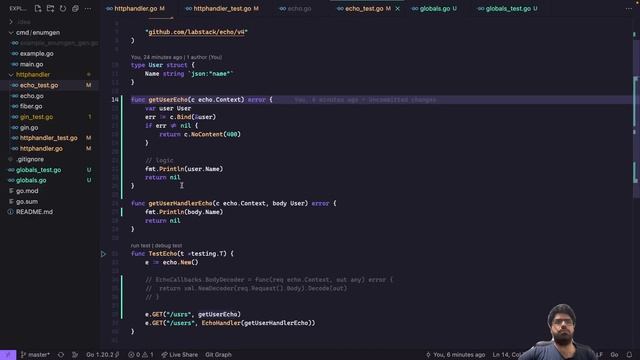Click the status bar icon beside the sync icon

[75, 355]
